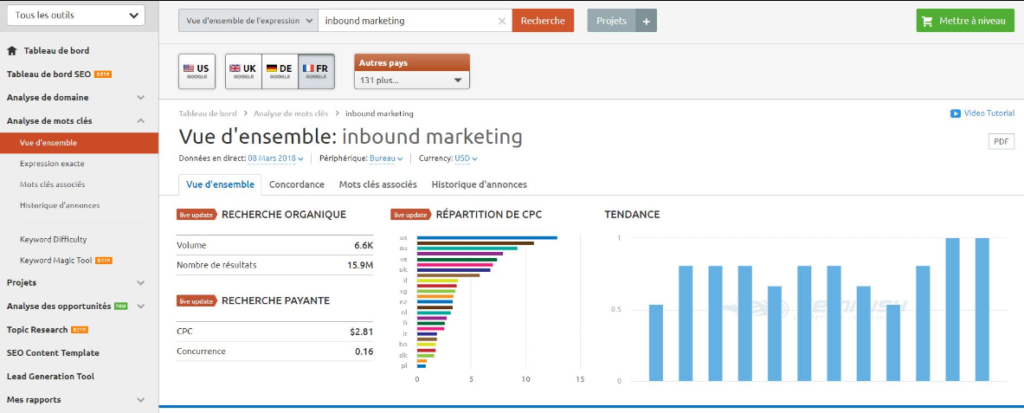
Task: Open SEO Content Template
Action: (x=53, y=353)
